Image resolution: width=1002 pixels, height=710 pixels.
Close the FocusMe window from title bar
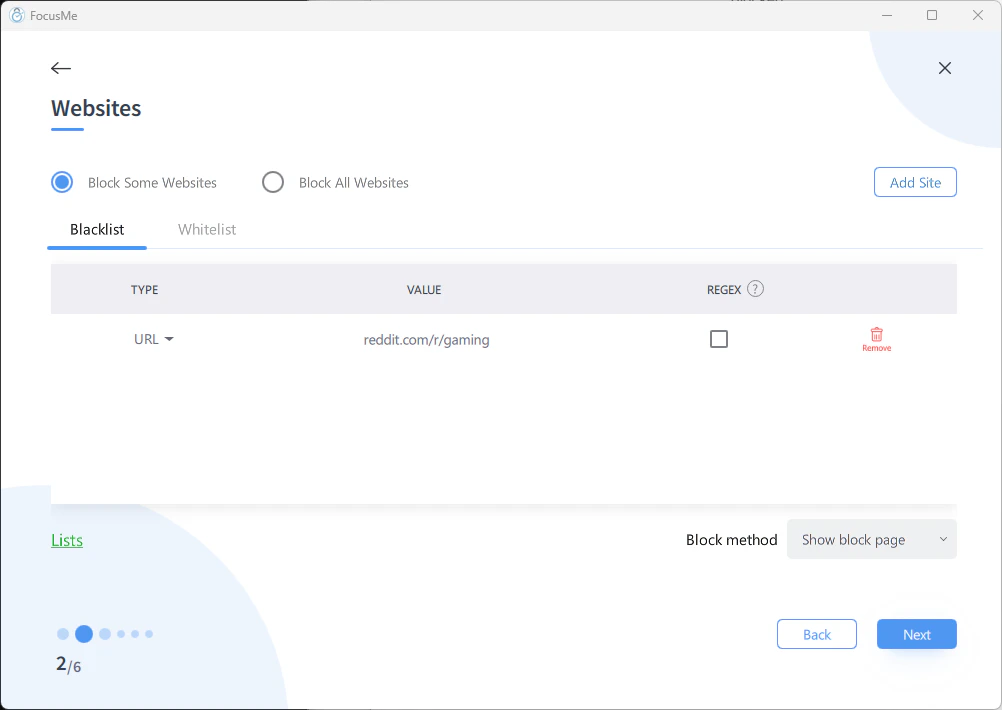977,15
